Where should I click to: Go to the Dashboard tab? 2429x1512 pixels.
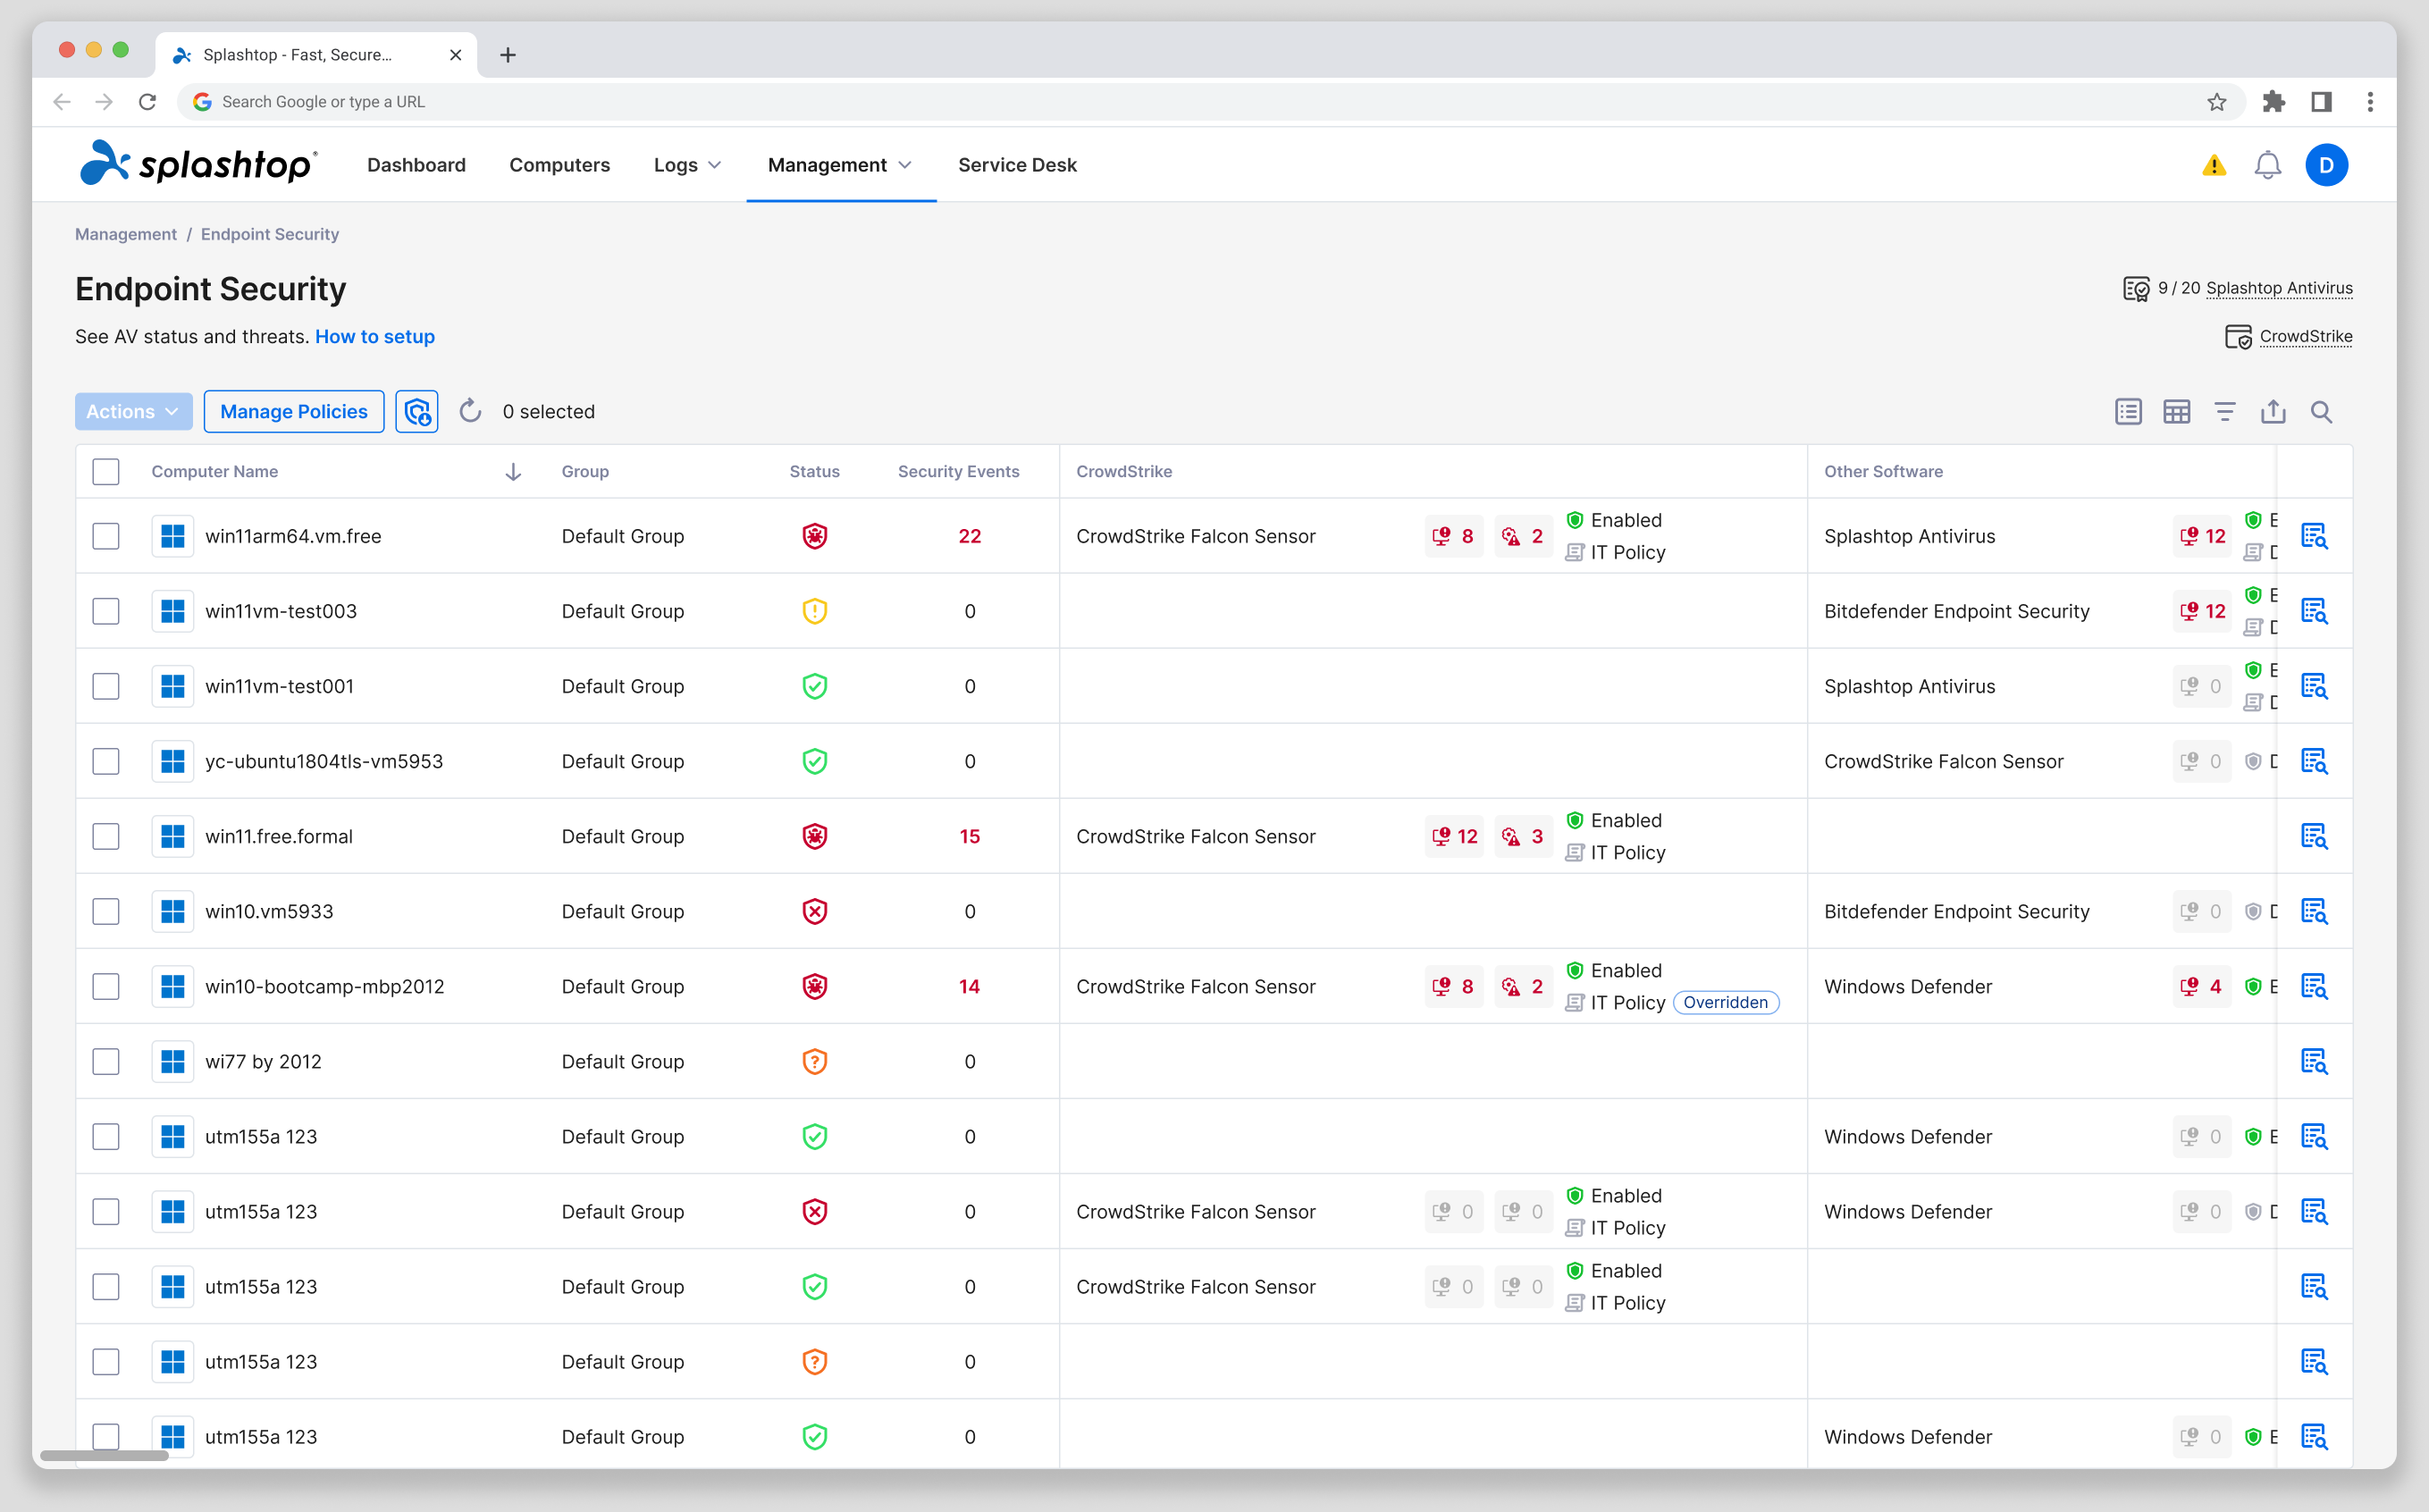point(416,165)
